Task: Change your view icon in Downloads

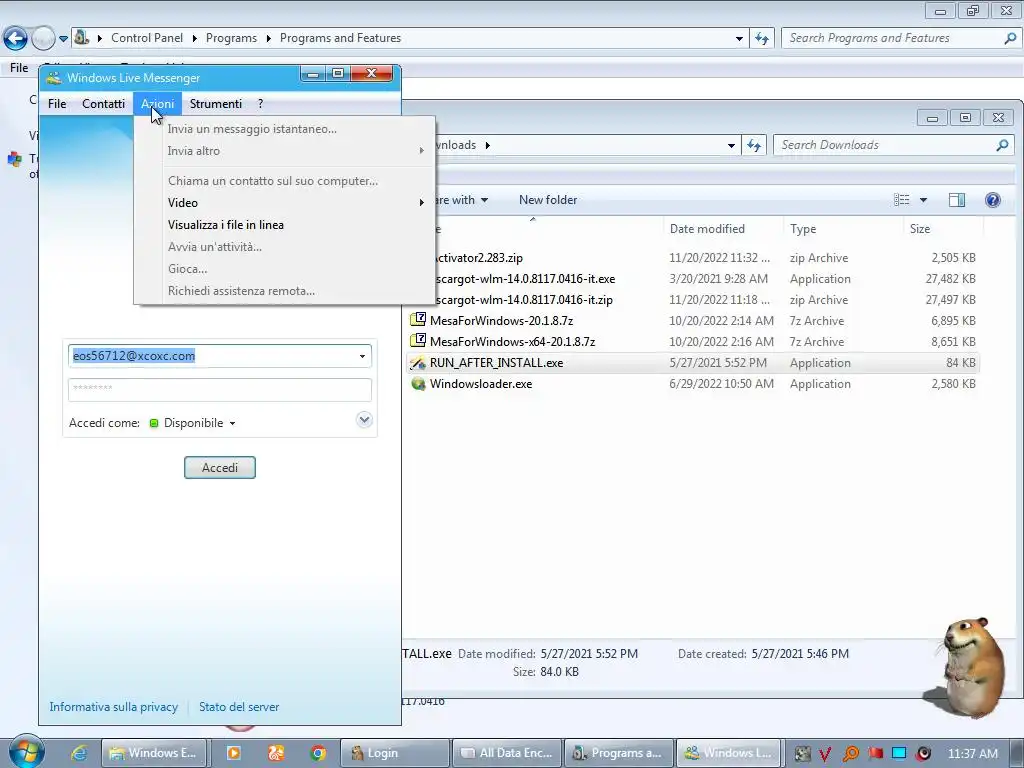Action: click(x=901, y=200)
